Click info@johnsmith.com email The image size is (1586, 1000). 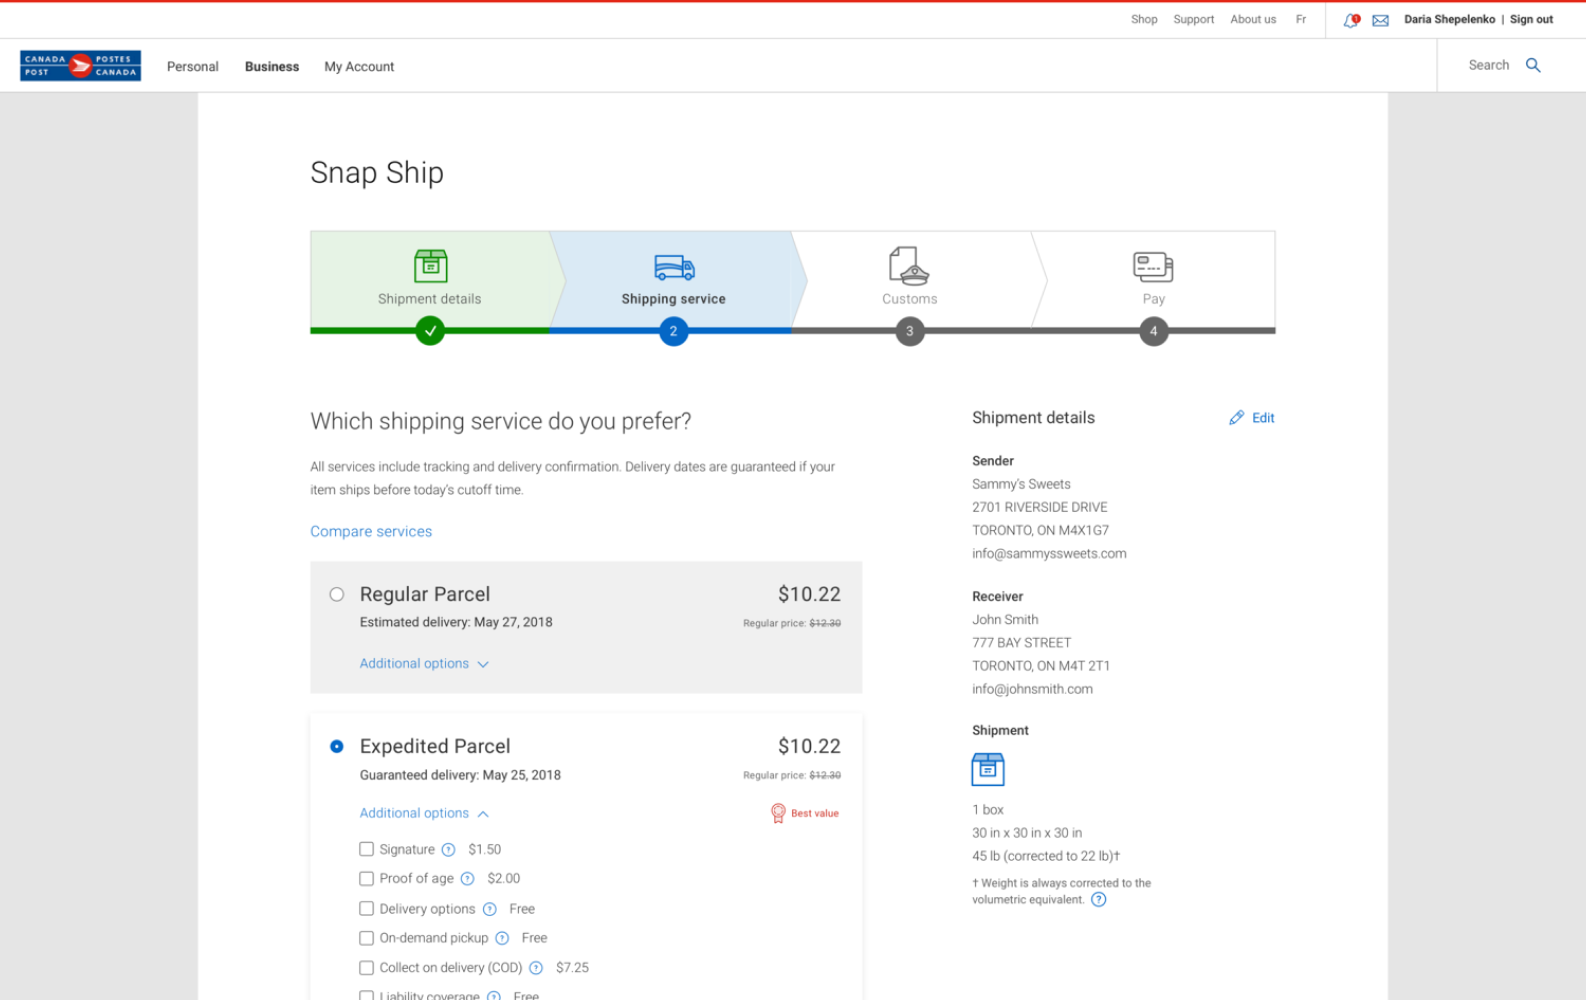coord(1032,689)
